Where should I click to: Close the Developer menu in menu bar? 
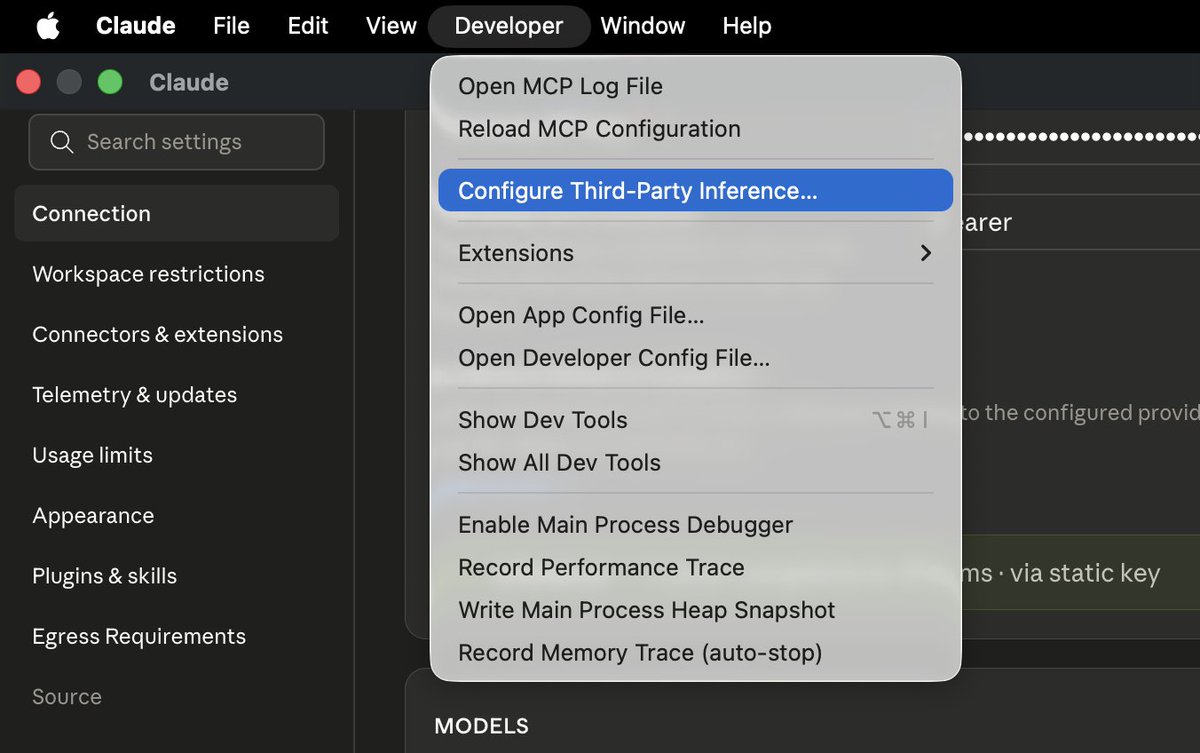coord(509,26)
